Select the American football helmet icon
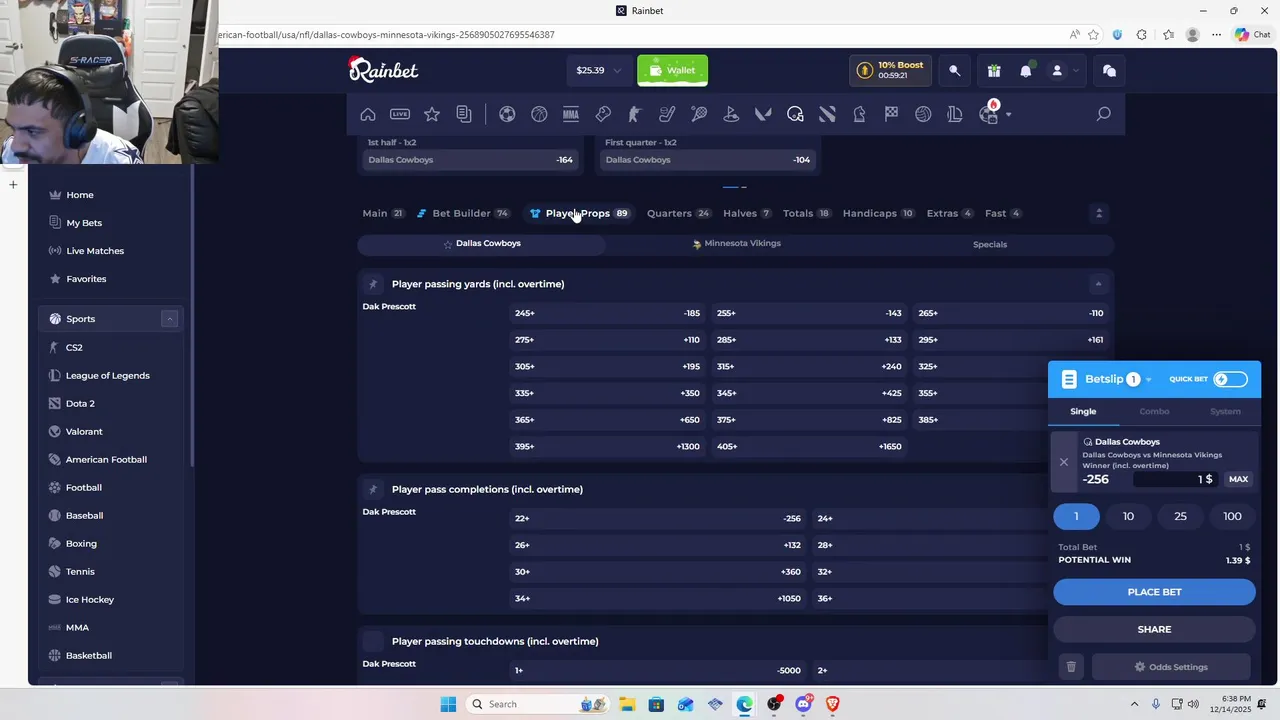 tap(795, 114)
